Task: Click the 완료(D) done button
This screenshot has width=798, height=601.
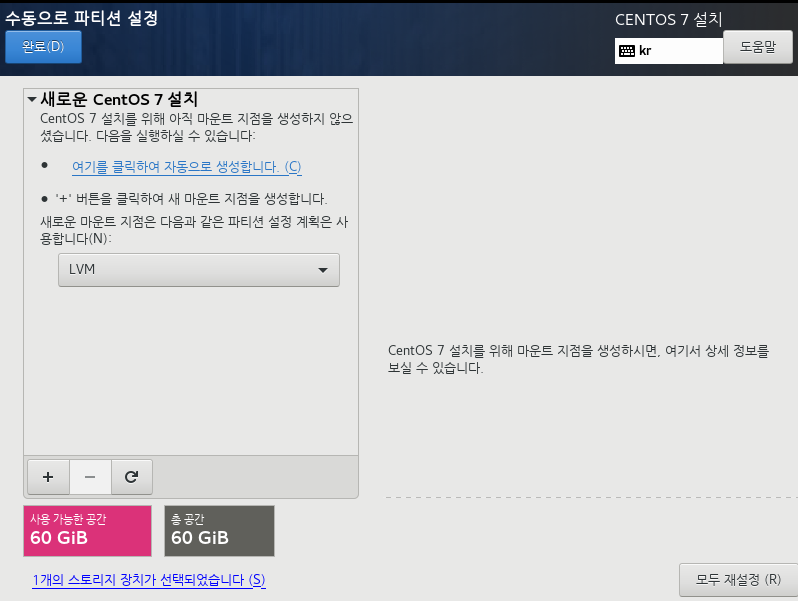Action: point(43,47)
